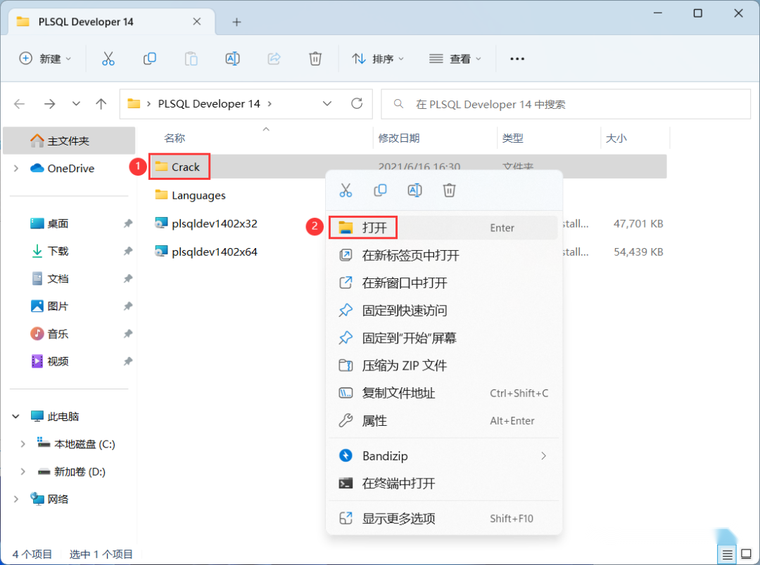Open the 排序 (Sort) dropdown
The width and height of the screenshot is (760, 565).
(x=378, y=59)
